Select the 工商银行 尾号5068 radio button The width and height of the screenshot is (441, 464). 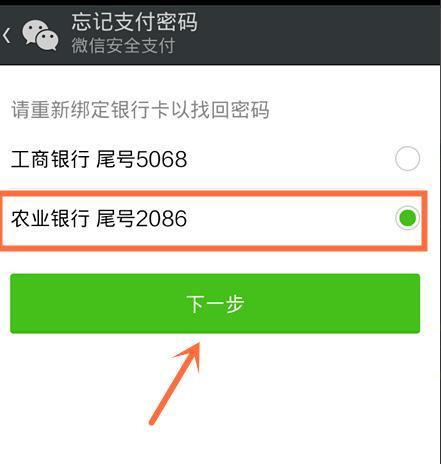[407, 159]
